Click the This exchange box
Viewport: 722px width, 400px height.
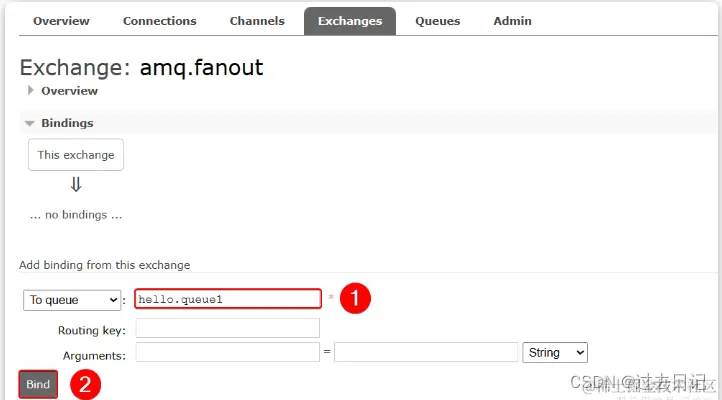[76, 155]
